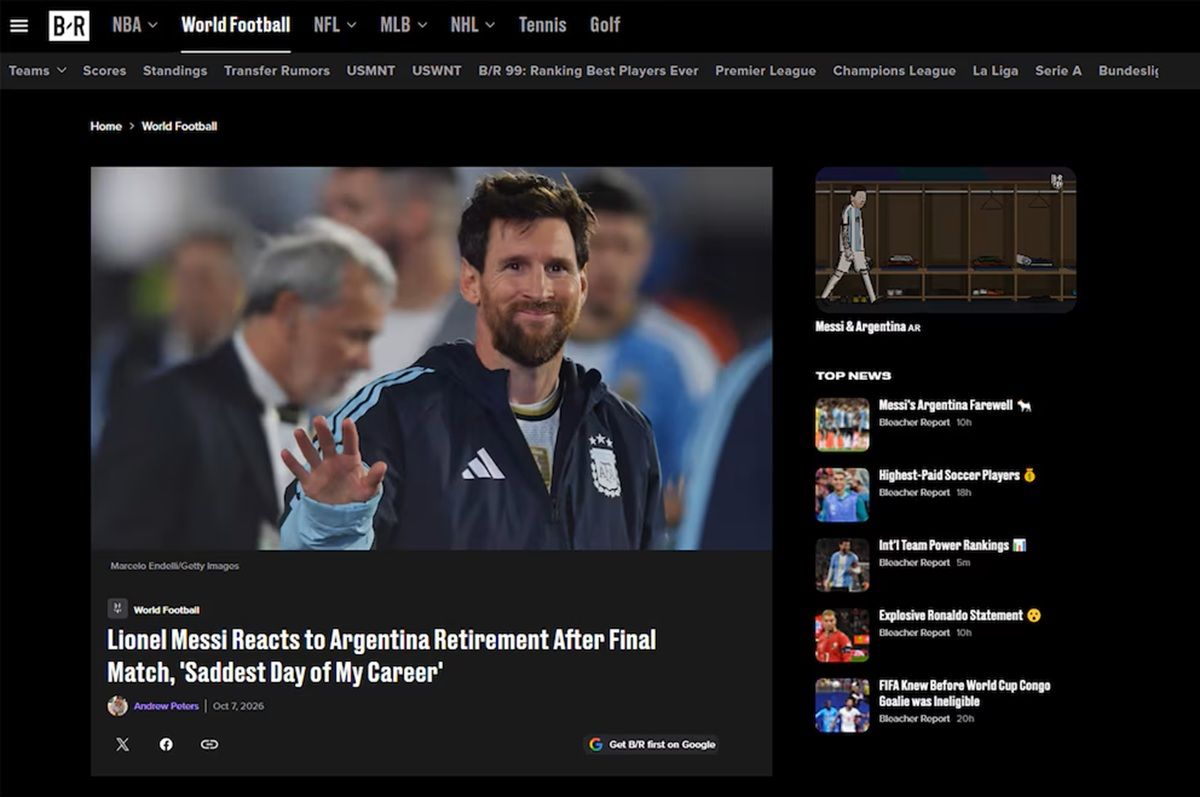Copy the article link icon
This screenshot has height=797, width=1200.
[x=209, y=744]
